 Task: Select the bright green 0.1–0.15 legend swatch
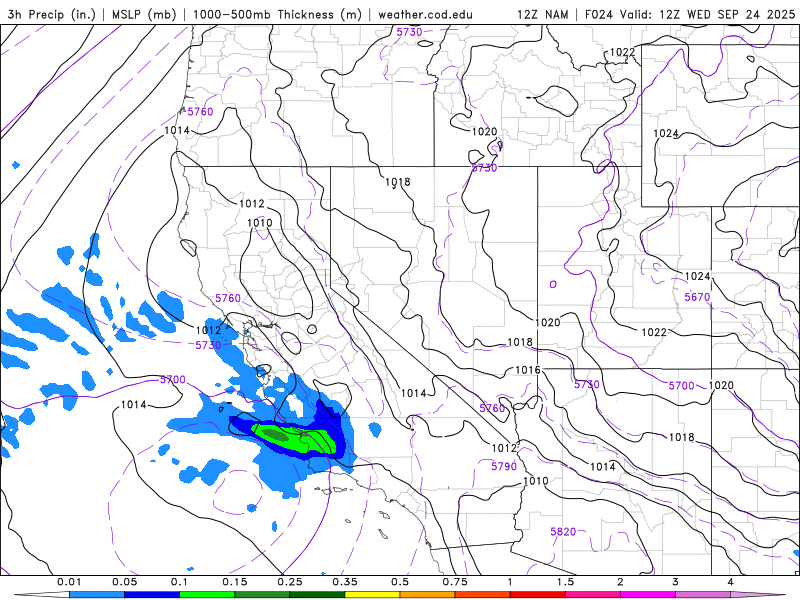tap(207, 595)
